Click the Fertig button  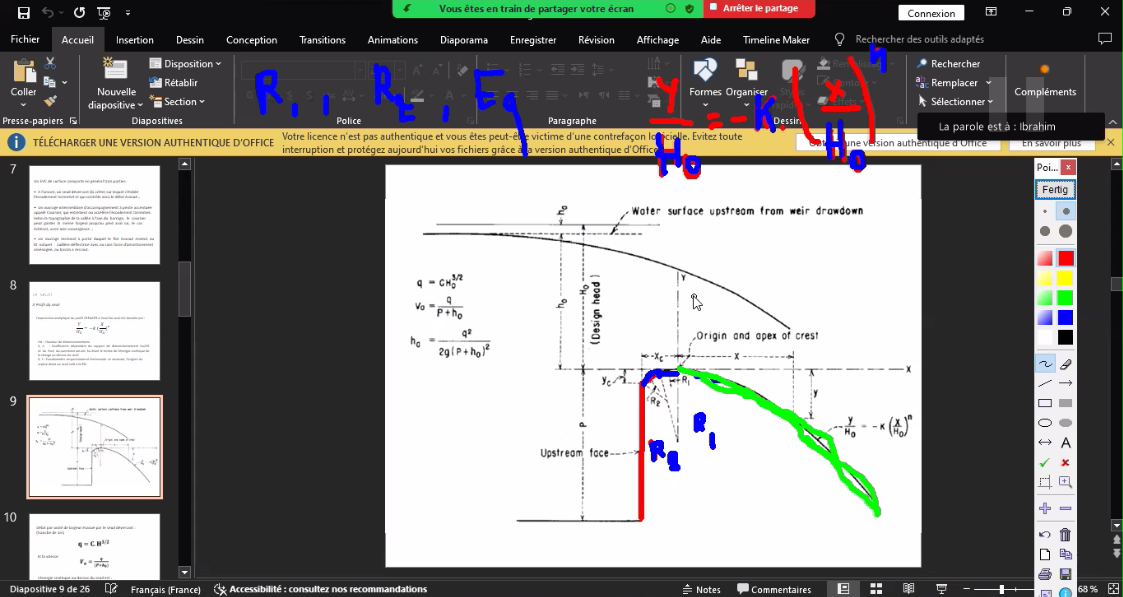pos(1055,190)
